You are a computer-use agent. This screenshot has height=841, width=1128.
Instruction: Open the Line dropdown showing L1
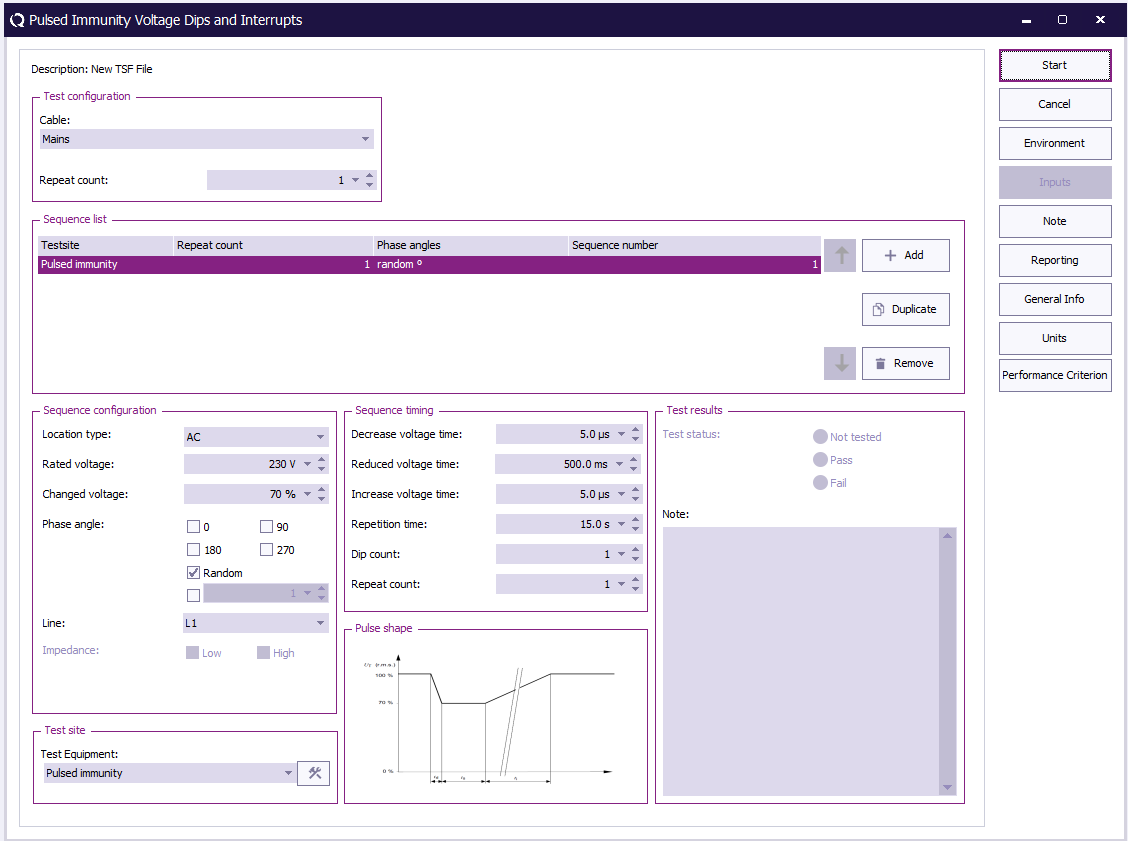[256, 623]
